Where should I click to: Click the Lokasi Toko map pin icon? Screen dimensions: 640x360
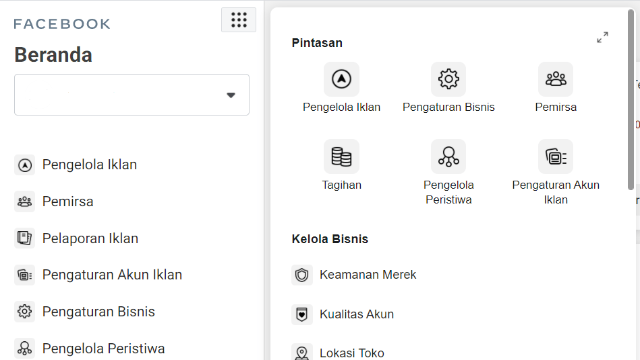click(302, 353)
